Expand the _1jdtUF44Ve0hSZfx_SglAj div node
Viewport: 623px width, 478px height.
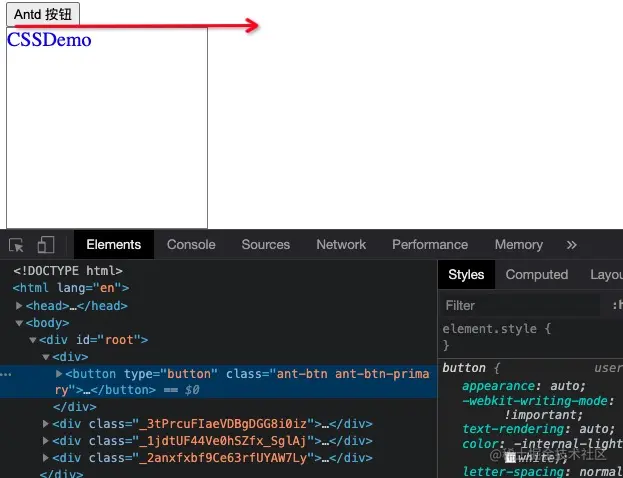click(46, 441)
